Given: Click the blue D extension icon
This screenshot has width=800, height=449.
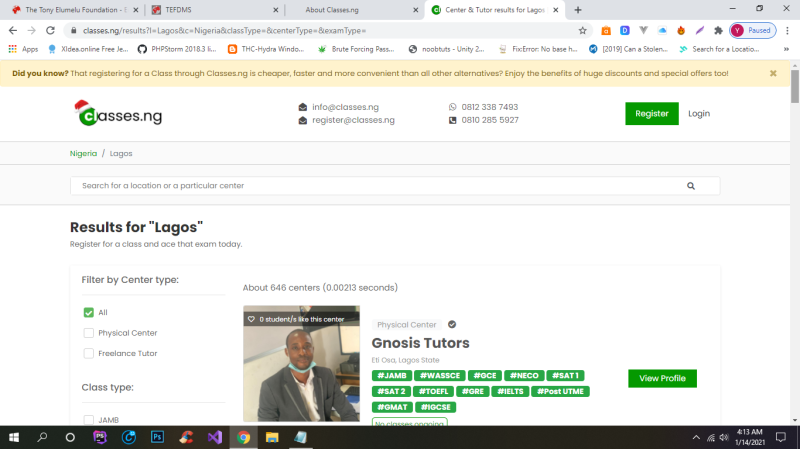Looking at the screenshot, I should [624, 31].
